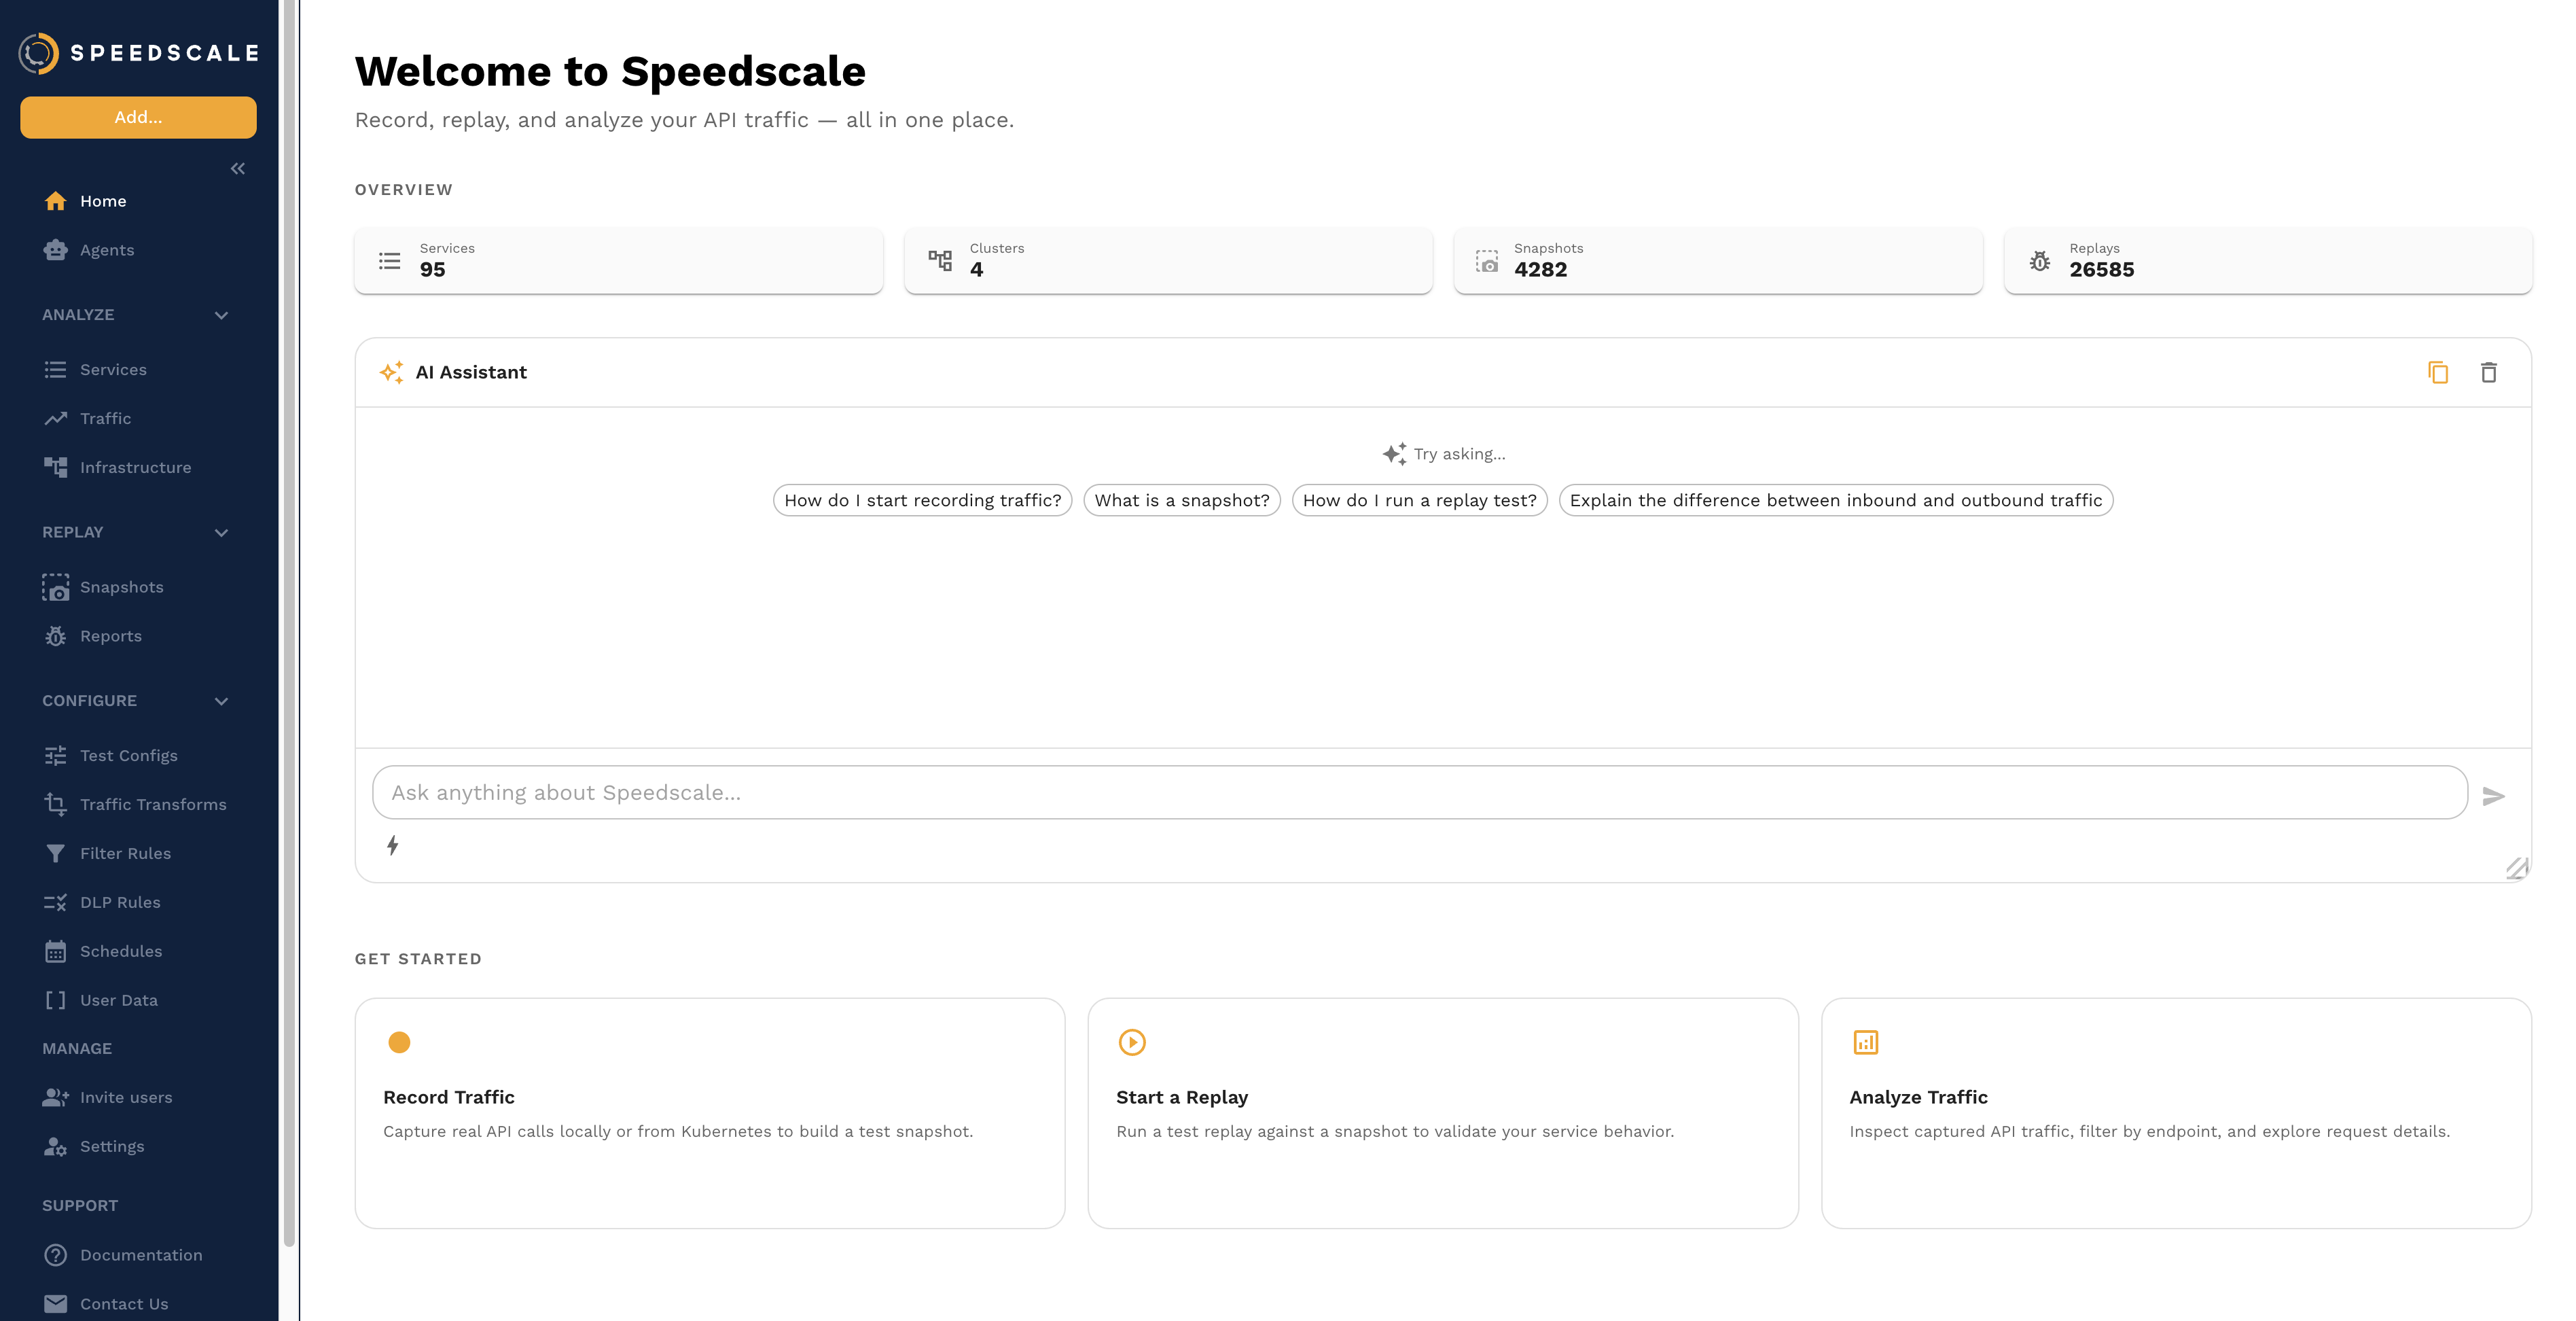The image size is (2576, 1321).
Task: Collapse the sidebar with the double chevron
Action: point(238,168)
